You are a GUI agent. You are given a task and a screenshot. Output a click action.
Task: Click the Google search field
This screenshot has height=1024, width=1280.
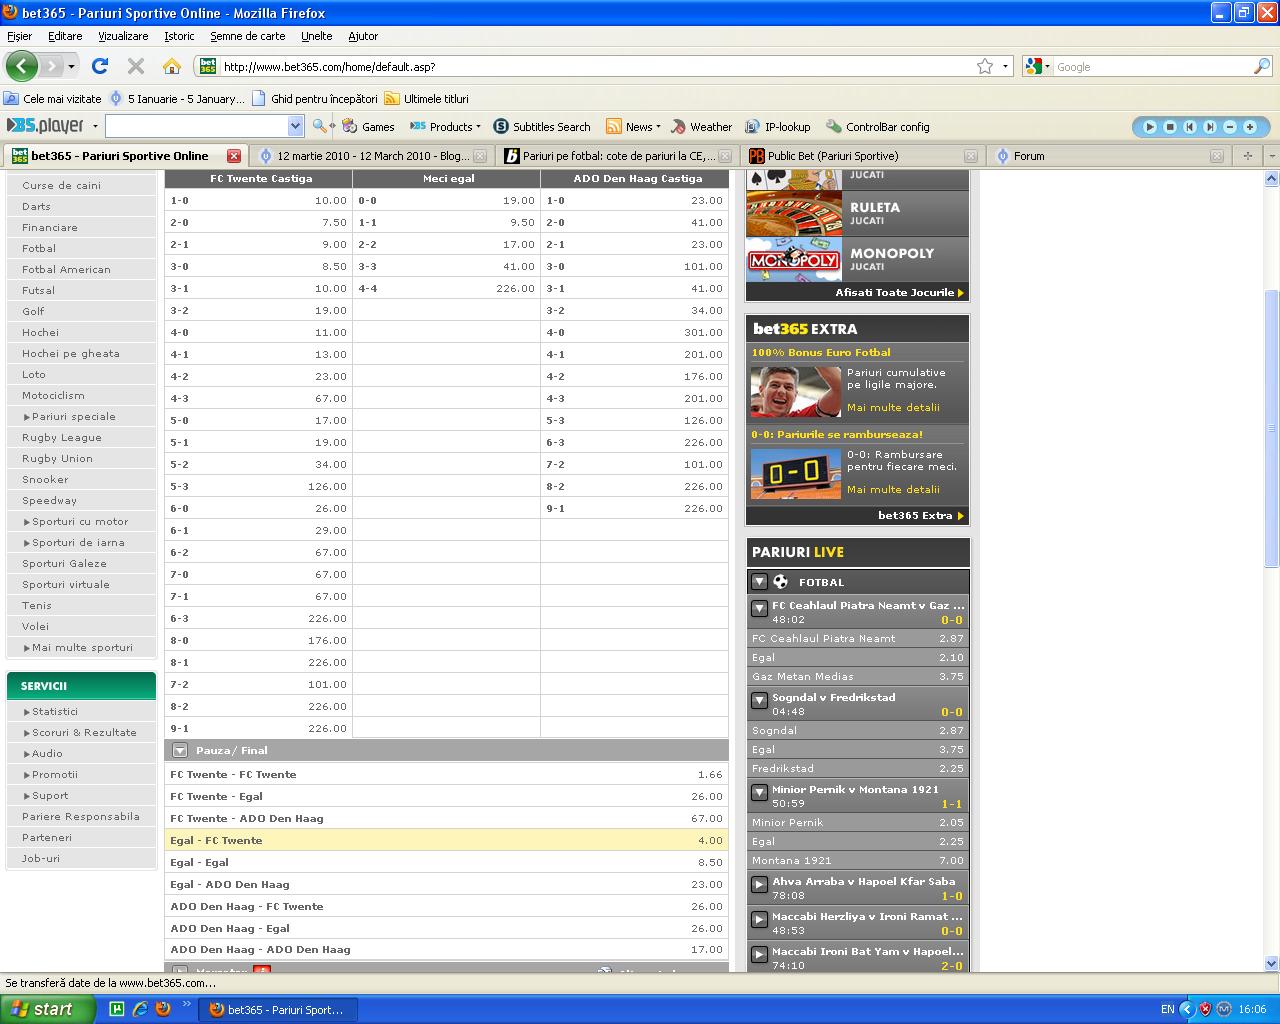pyautogui.click(x=1152, y=67)
